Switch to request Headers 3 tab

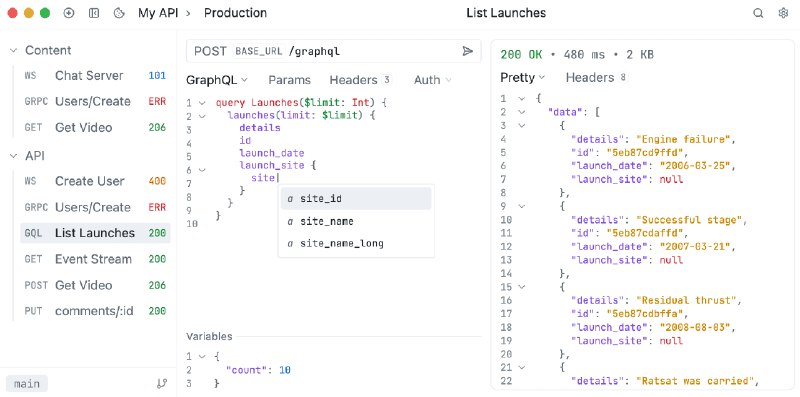[360, 80]
